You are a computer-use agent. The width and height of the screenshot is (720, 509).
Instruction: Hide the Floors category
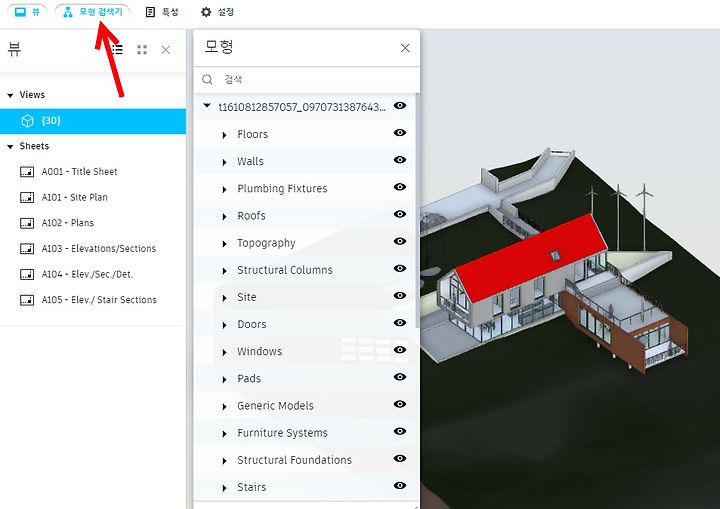400,133
